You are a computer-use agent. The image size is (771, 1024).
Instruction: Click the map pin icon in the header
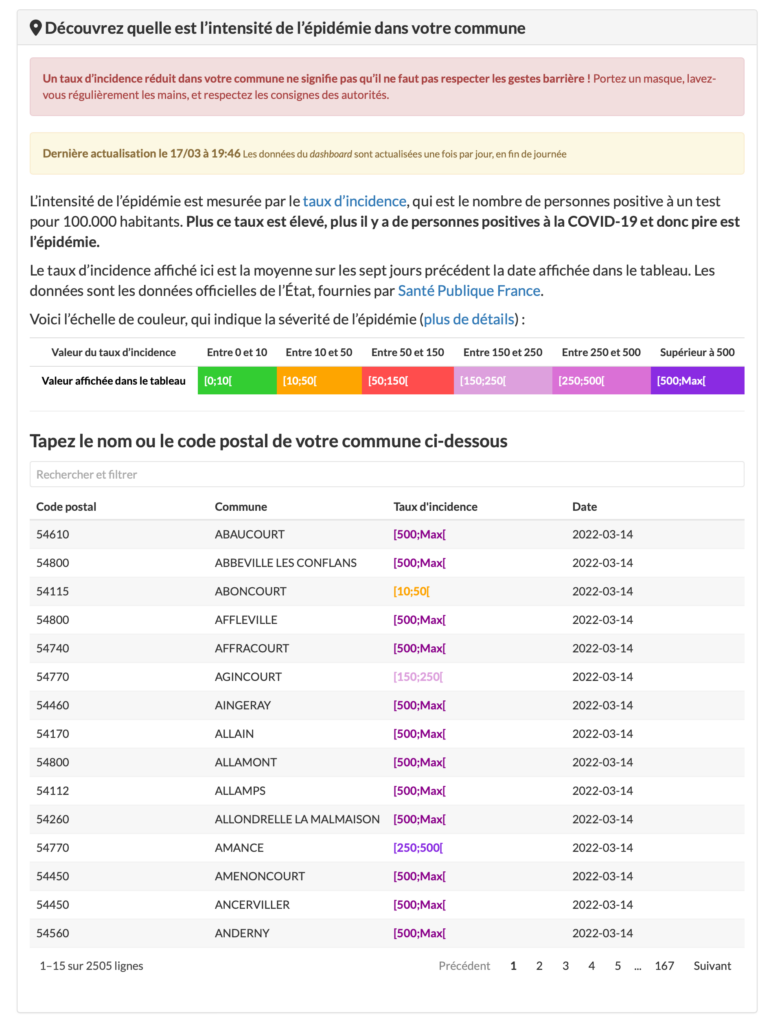[36, 28]
